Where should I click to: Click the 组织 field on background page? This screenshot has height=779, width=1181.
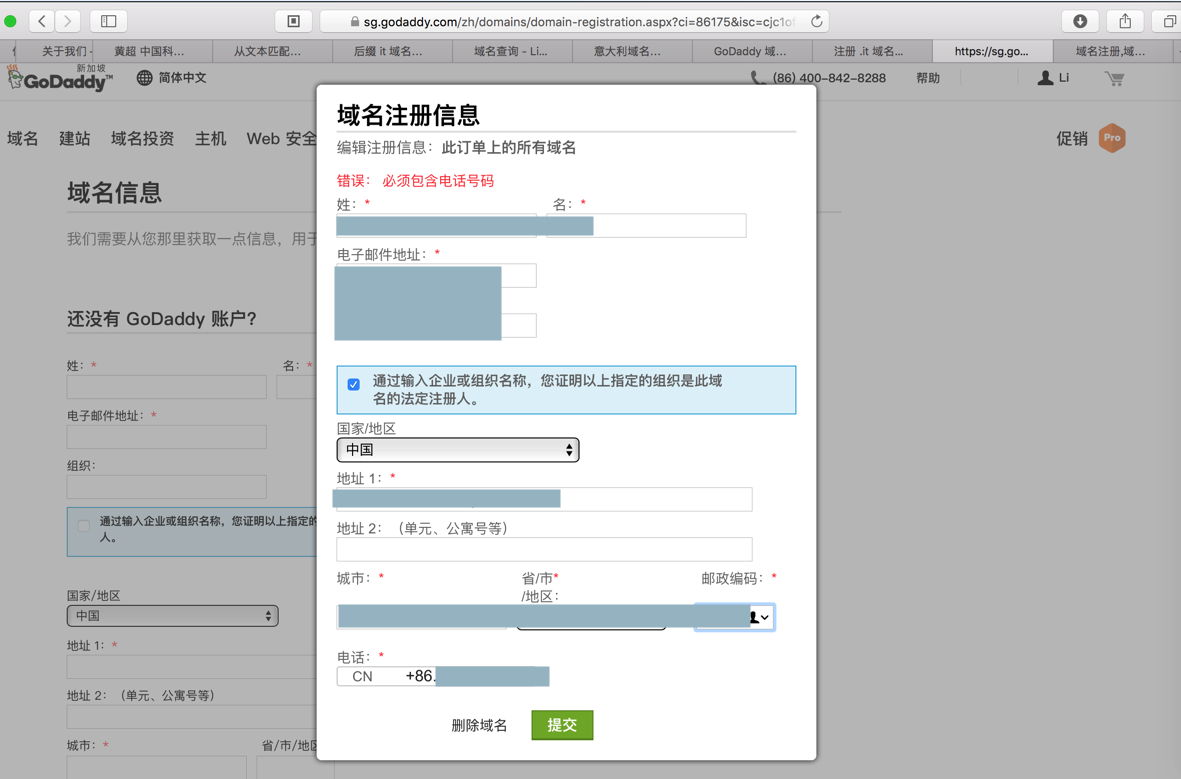[x=166, y=487]
